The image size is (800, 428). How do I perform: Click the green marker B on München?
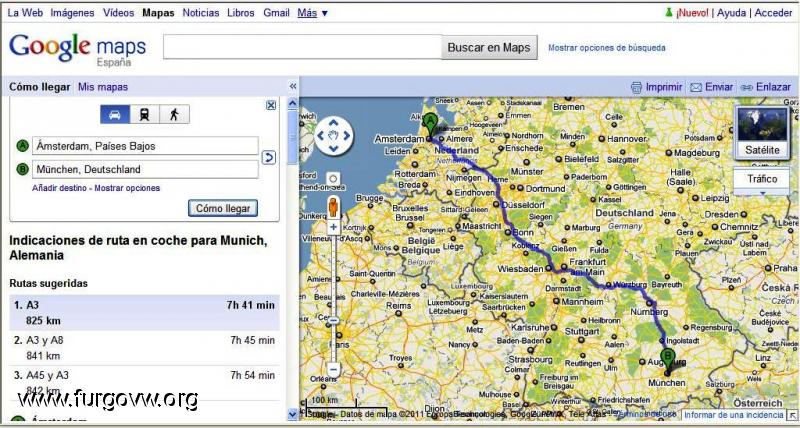pyautogui.click(x=667, y=361)
